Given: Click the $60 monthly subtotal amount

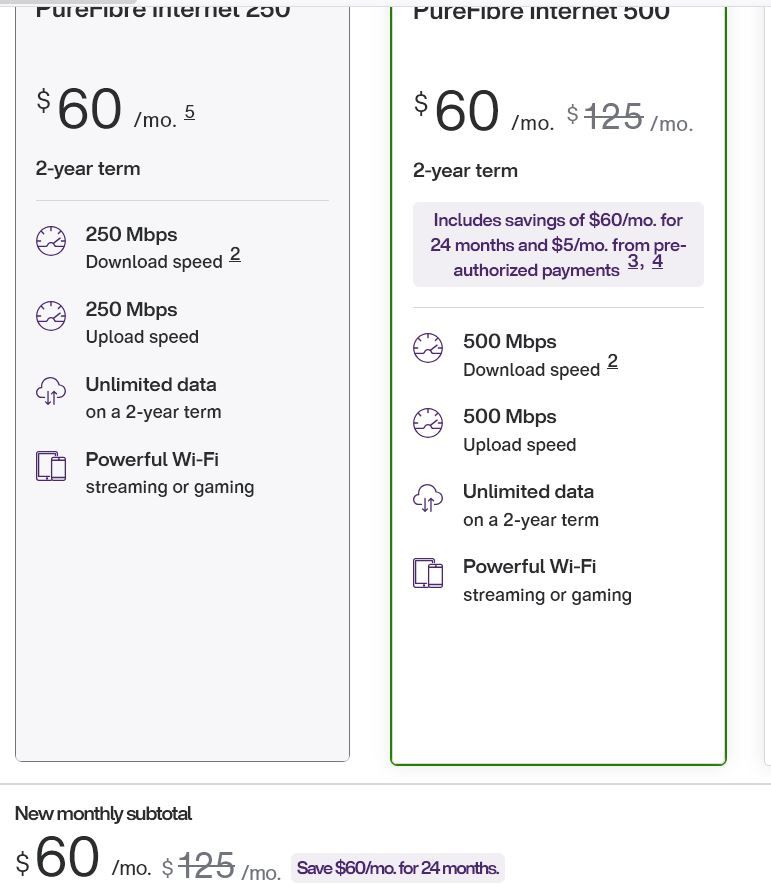Looking at the screenshot, I should (66, 860).
